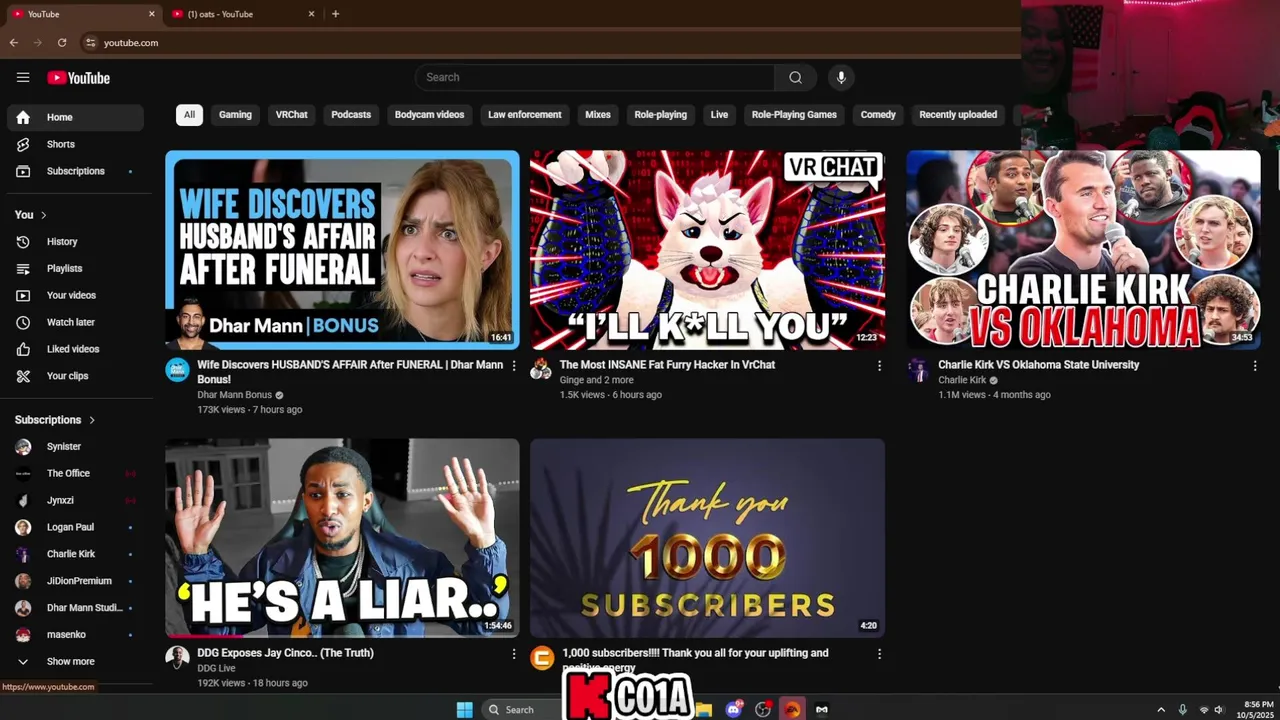Image resolution: width=1280 pixels, height=720 pixels.
Task: Open more options for DDG Exposes video
Action: click(x=514, y=654)
